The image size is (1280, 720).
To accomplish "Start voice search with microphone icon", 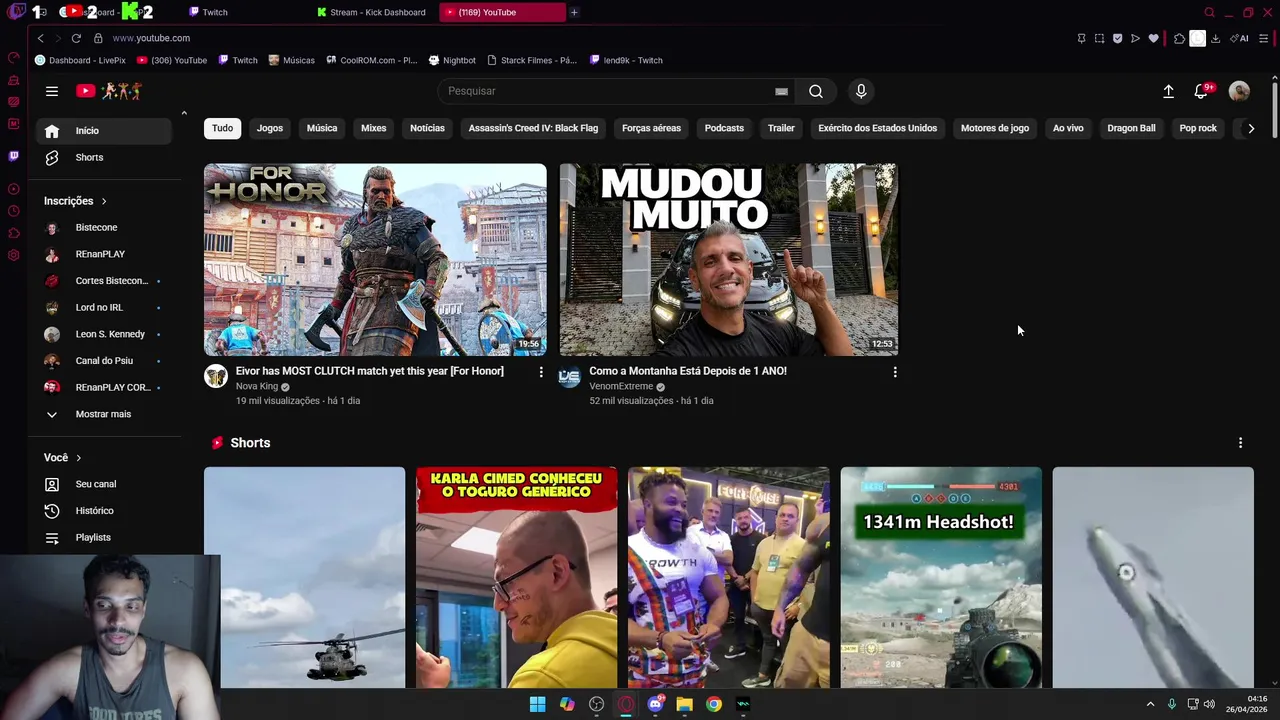I will [861, 91].
